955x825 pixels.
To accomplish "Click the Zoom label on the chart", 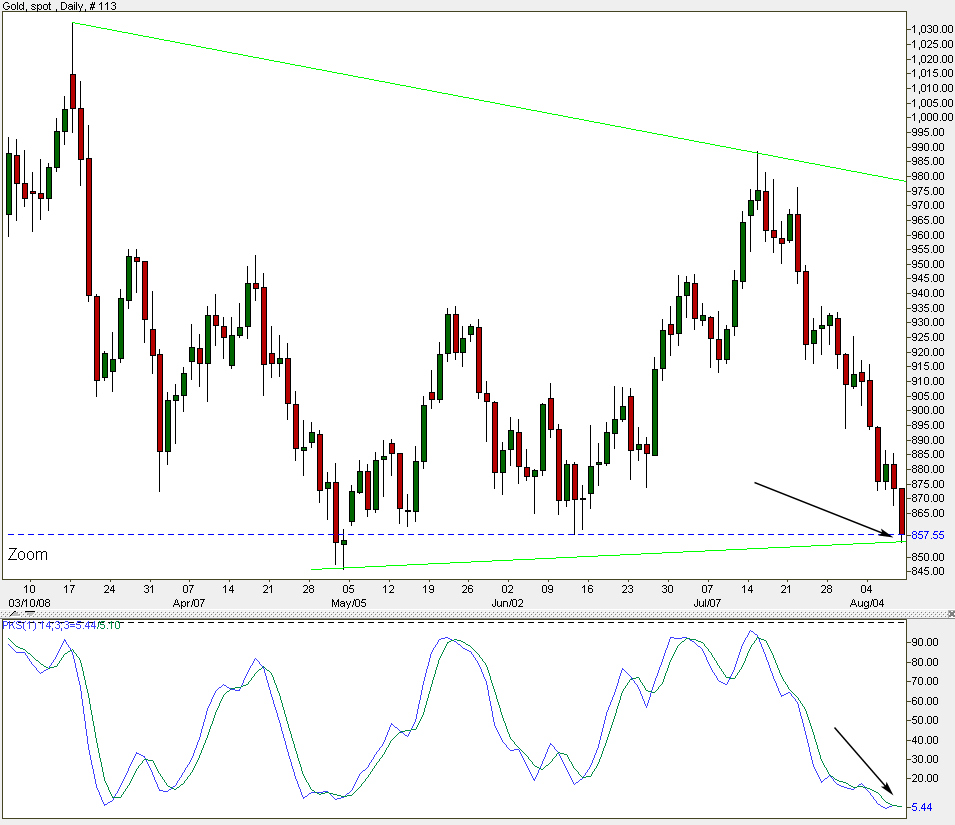I will [x=28, y=555].
